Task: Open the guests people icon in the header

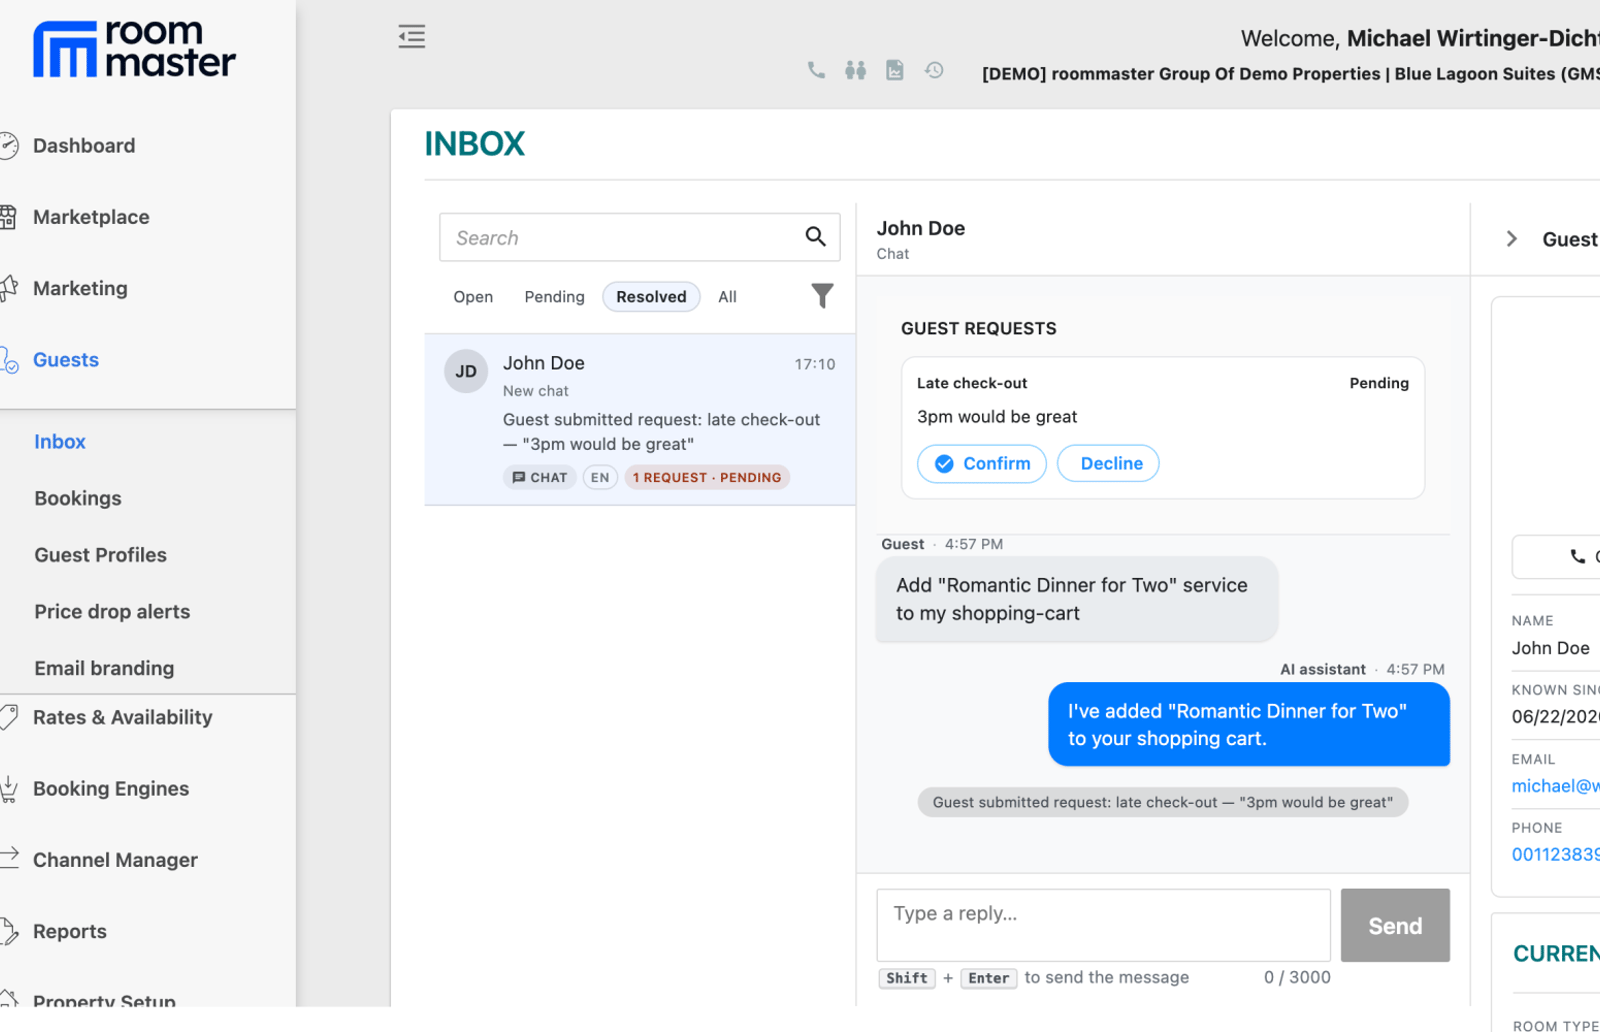Action: (x=855, y=70)
